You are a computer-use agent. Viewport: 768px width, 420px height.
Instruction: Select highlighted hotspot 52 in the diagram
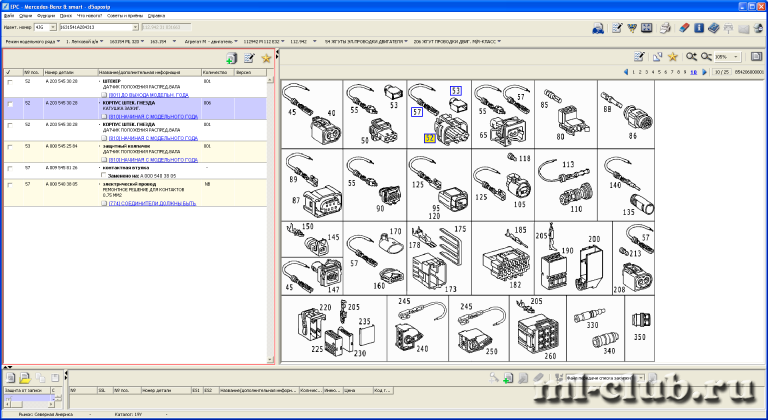pyautogui.click(x=430, y=138)
